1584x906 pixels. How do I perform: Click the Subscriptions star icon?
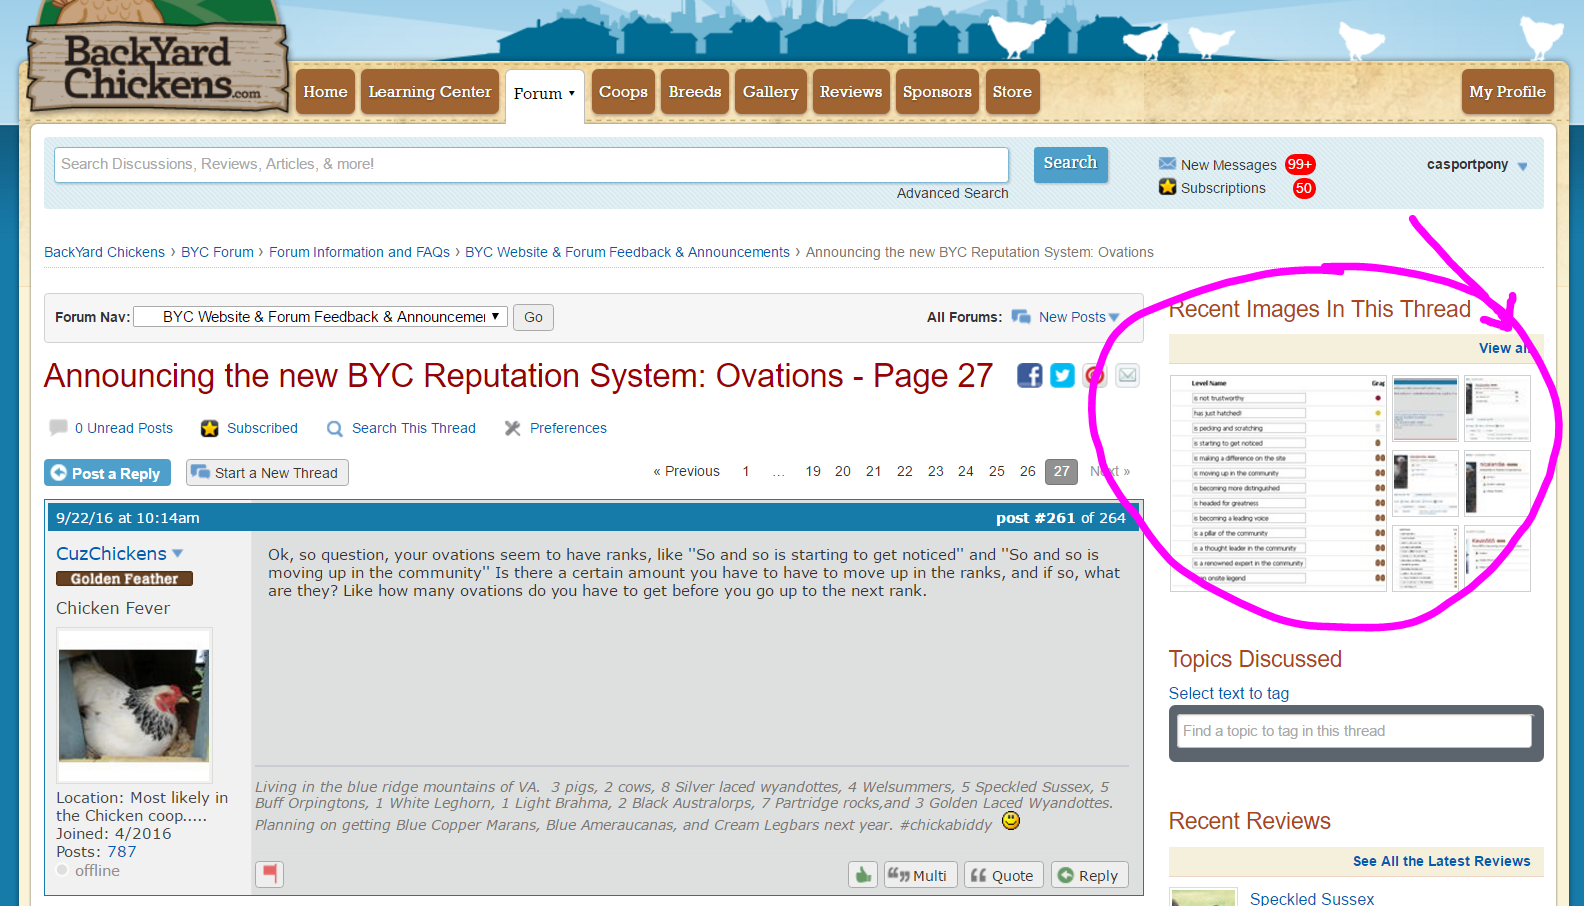pyautogui.click(x=1167, y=187)
